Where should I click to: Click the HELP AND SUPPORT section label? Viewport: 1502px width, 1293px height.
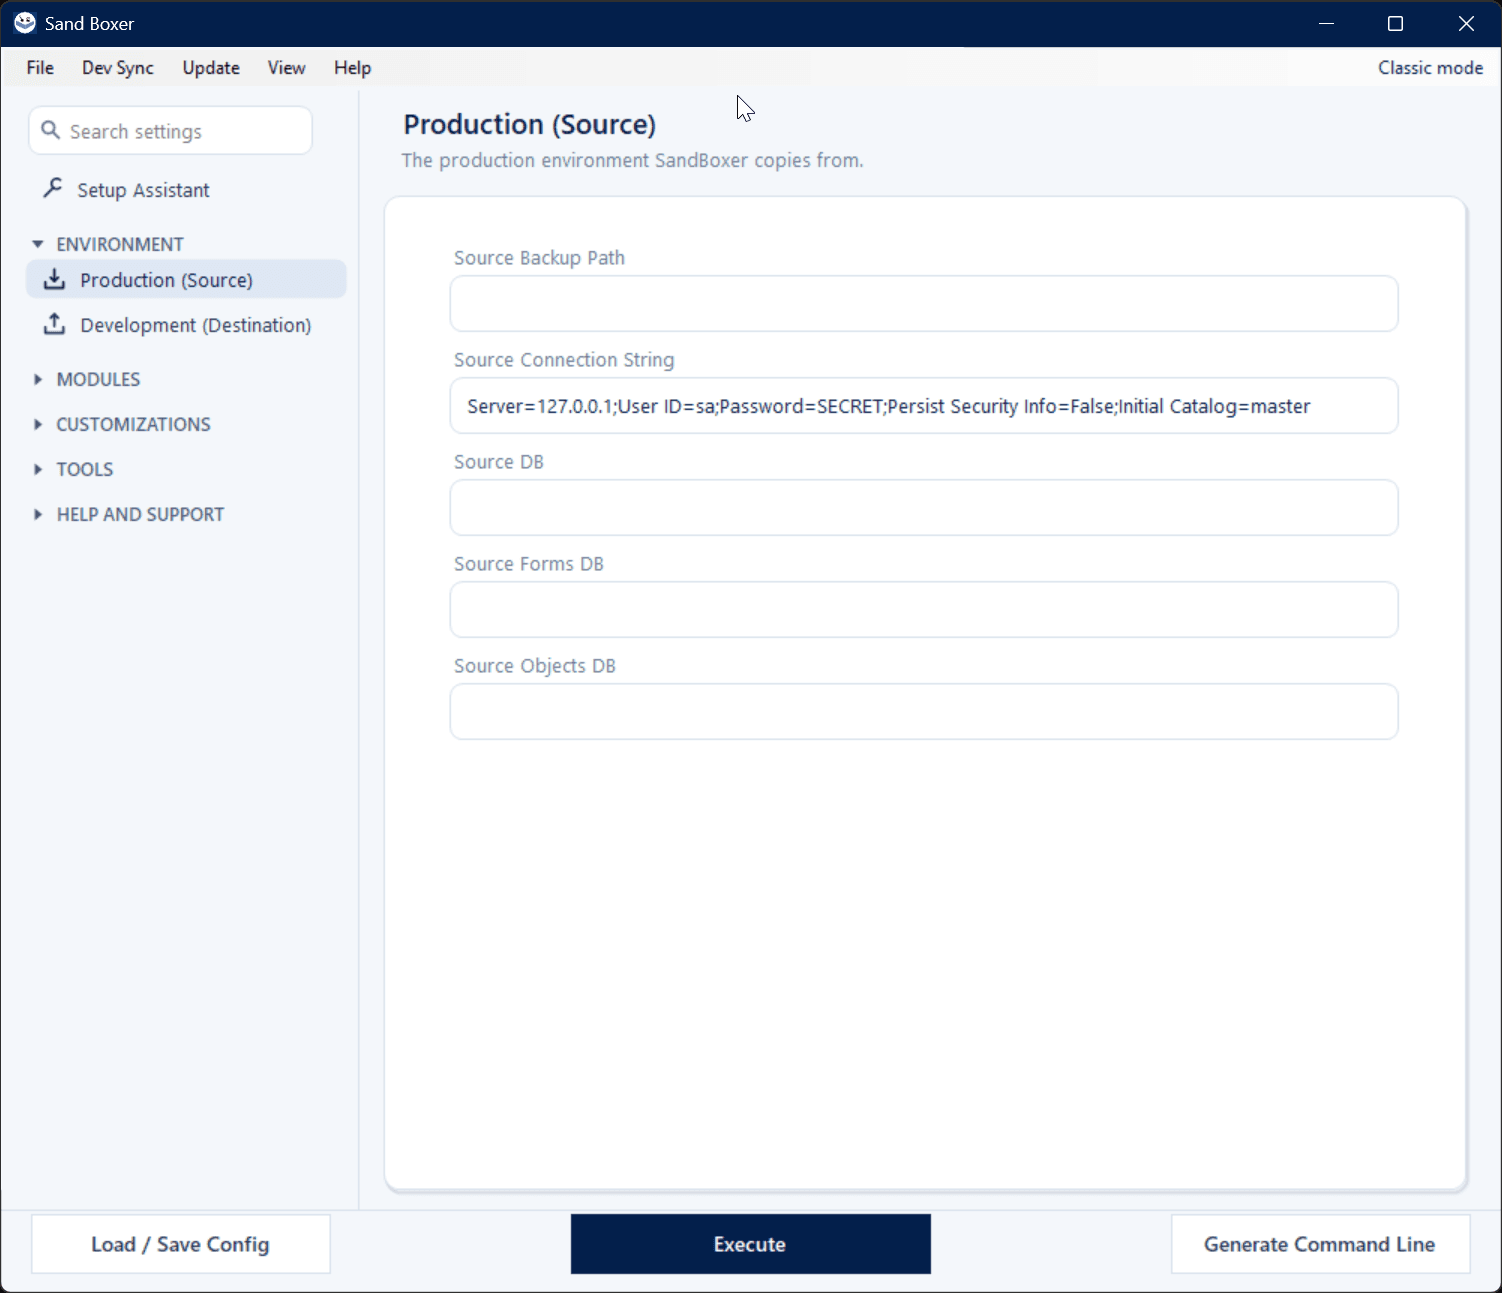[140, 514]
